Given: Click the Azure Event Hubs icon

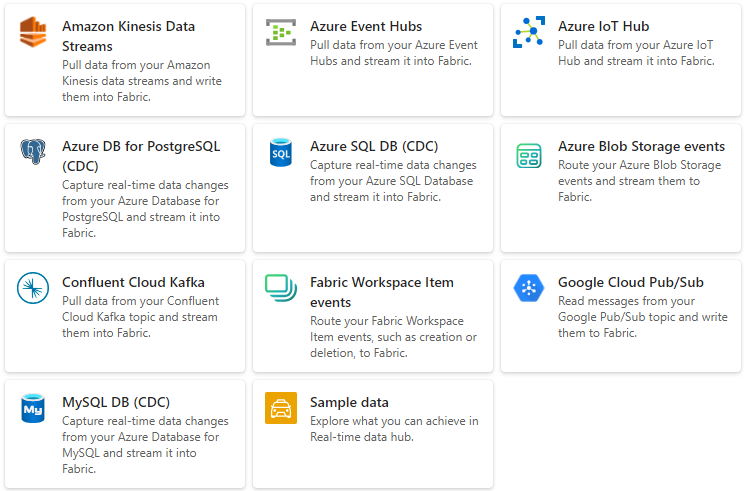Looking at the screenshot, I should coord(281,32).
